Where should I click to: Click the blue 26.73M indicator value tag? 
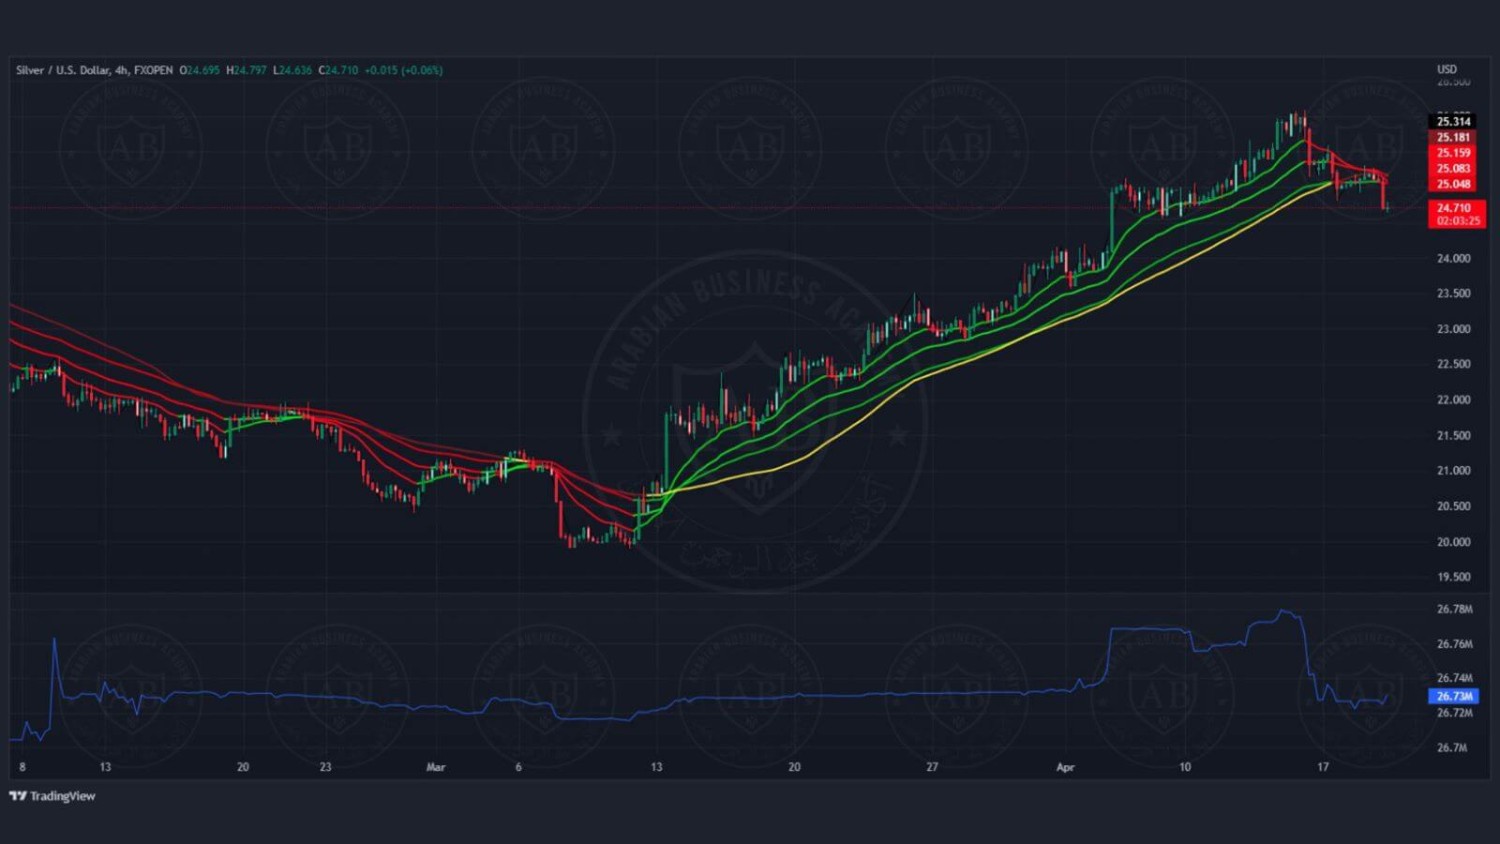coord(1454,696)
